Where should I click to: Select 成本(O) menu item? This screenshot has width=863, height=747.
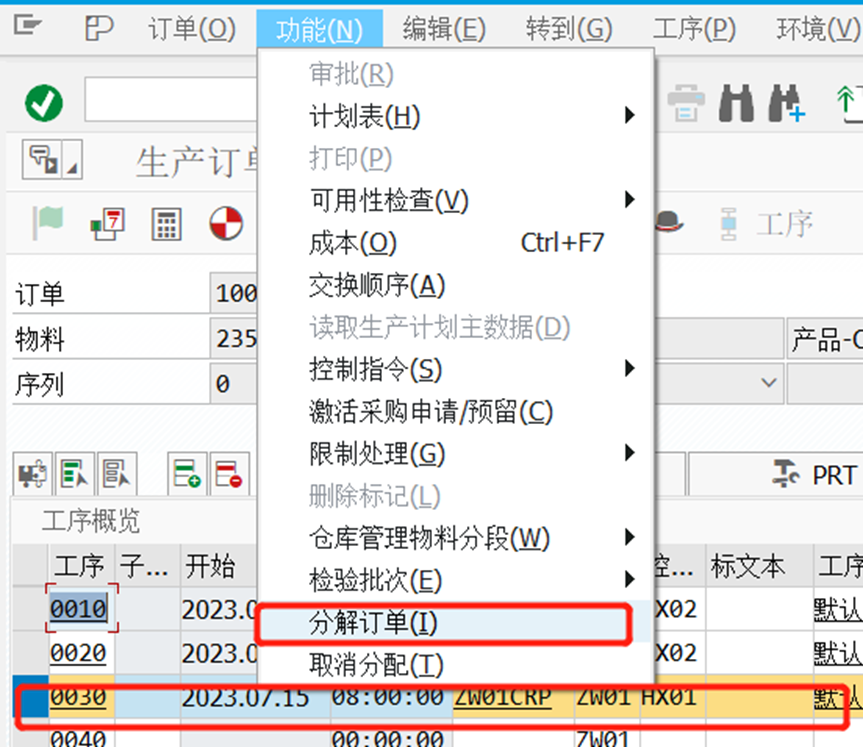point(456,243)
